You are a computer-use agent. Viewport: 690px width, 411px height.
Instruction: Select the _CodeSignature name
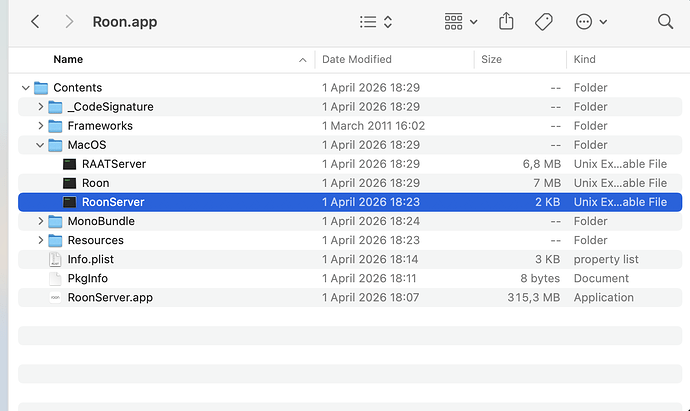click(110, 106)
